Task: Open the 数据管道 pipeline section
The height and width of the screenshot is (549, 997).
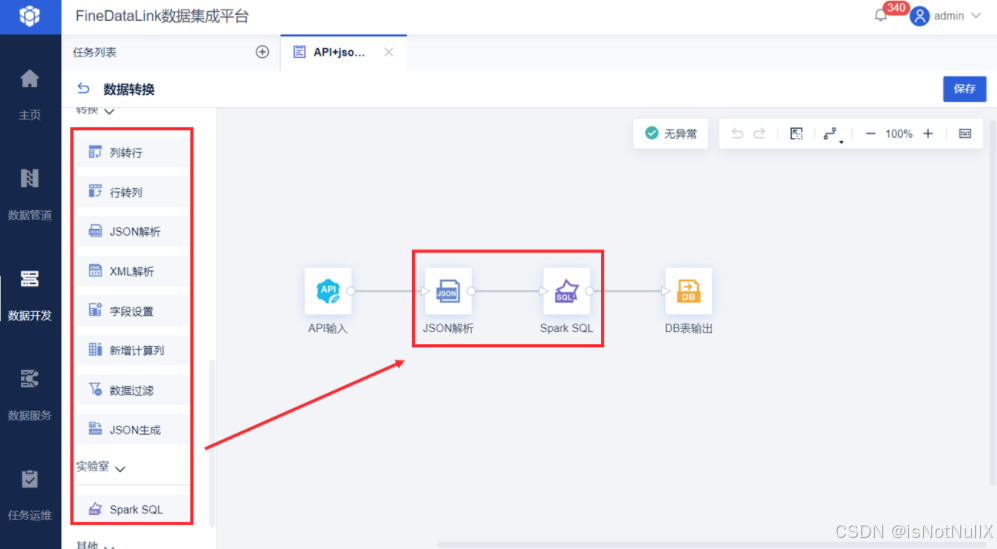Action: pyautogui.click(x=29, y=195)
